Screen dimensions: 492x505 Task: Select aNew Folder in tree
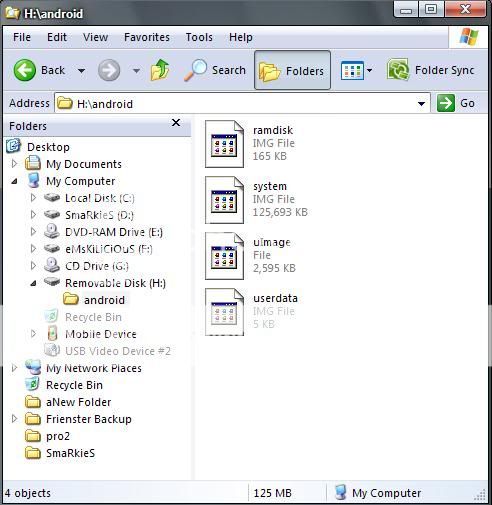tap(78, 402)
